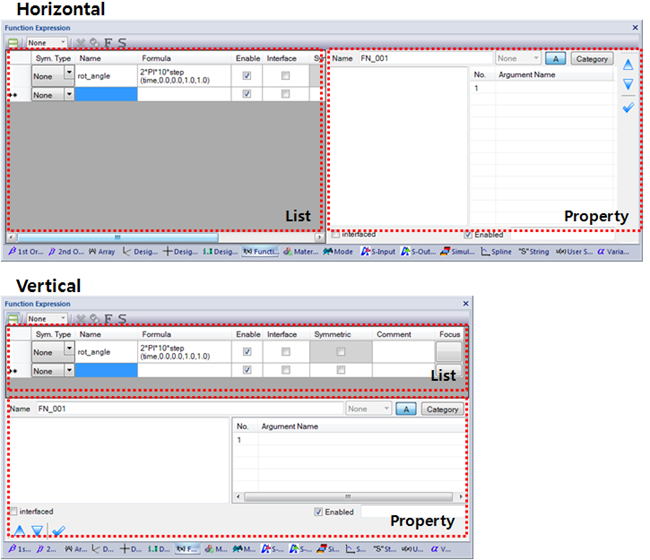The width and height of the screenshot is (650, 560).
Task: Toggle Enable in the new row, Vertical list
Action: click(x=247, y=370)
